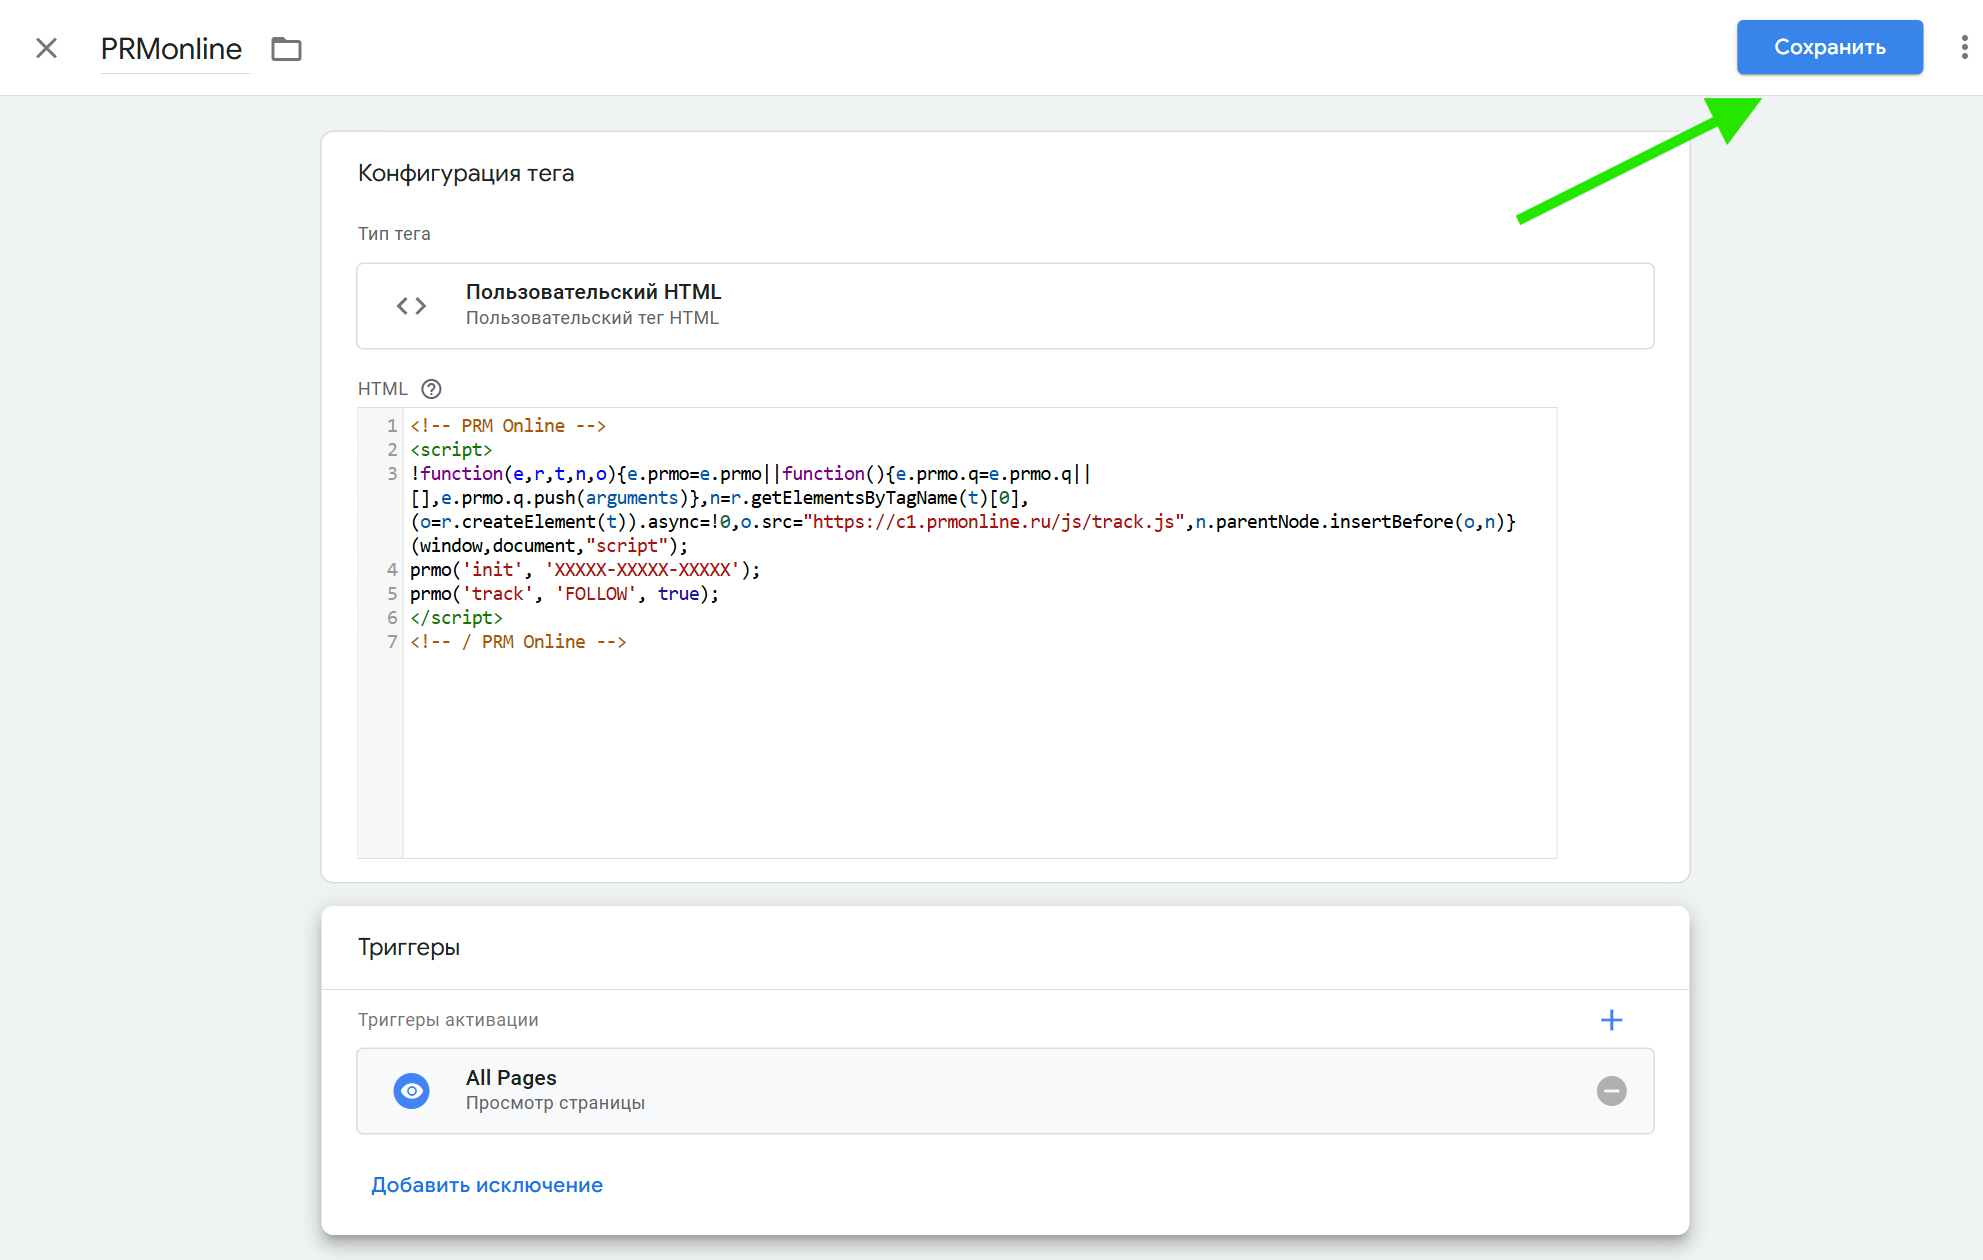Click the Триггеры section header
The height and width of the screenshot is (1260, 1983).
tap(409, 947)
